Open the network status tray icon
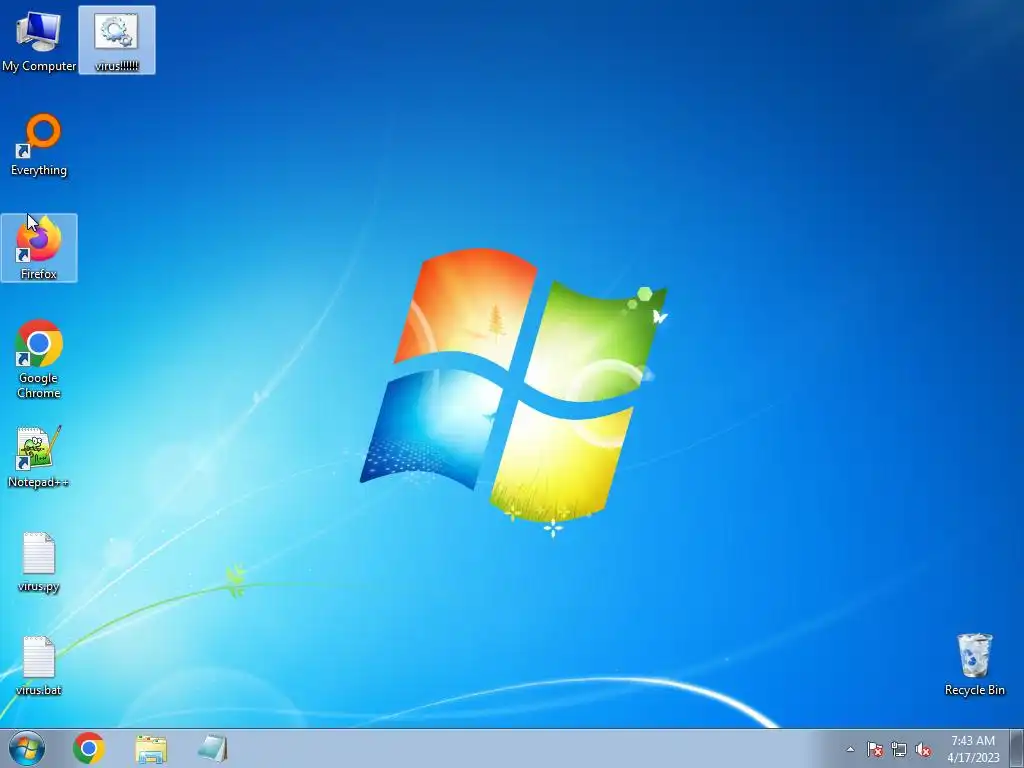 click(x=899, y=749)
